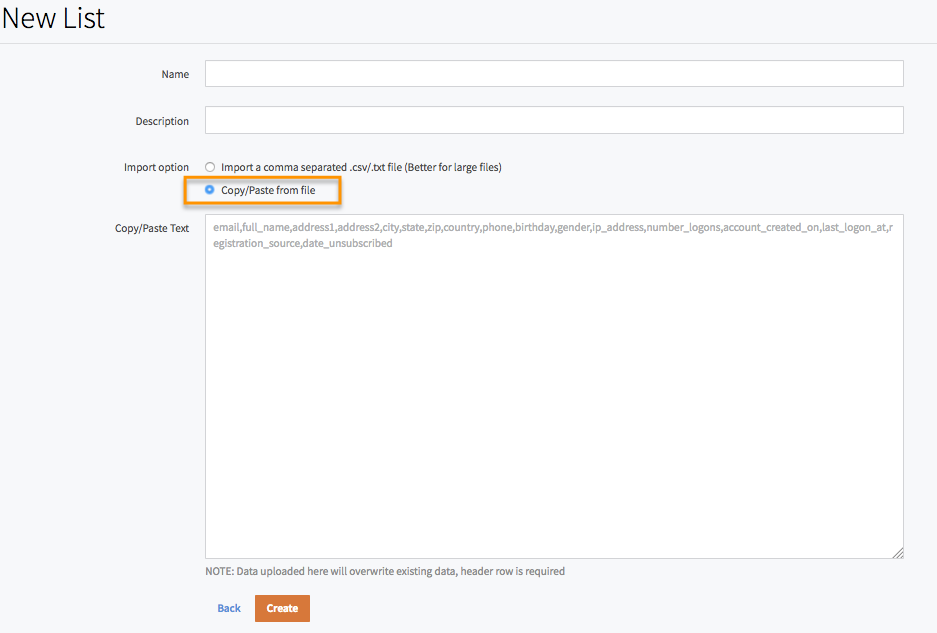Viewport: 937px width, 633px height.
Task: Click the textarea resize handle corner
Action: pyautogui.click(x=898, y=554)
